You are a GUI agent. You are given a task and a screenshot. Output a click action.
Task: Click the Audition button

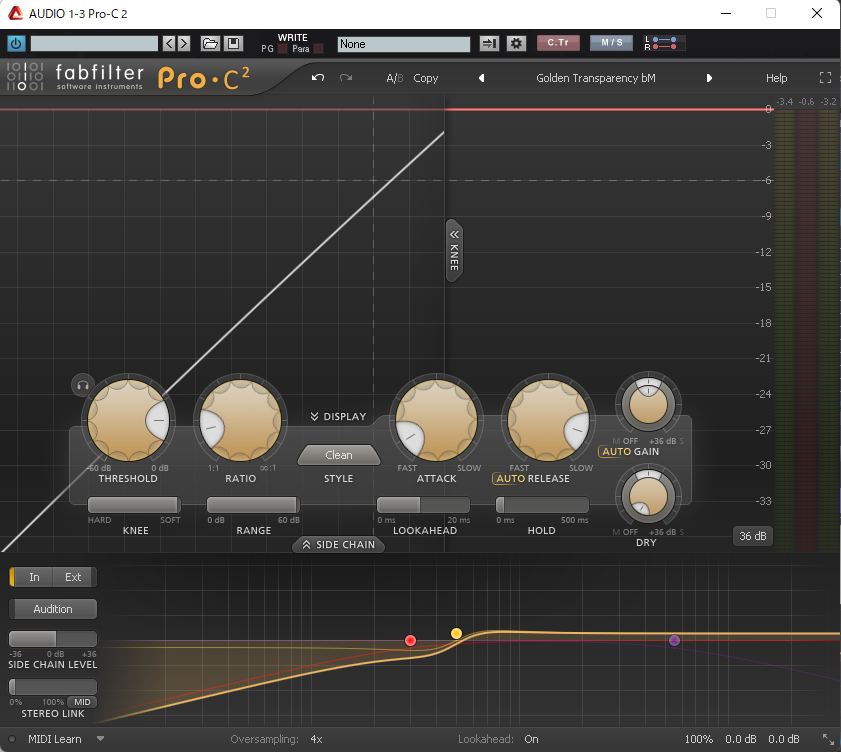coord(53,609)
